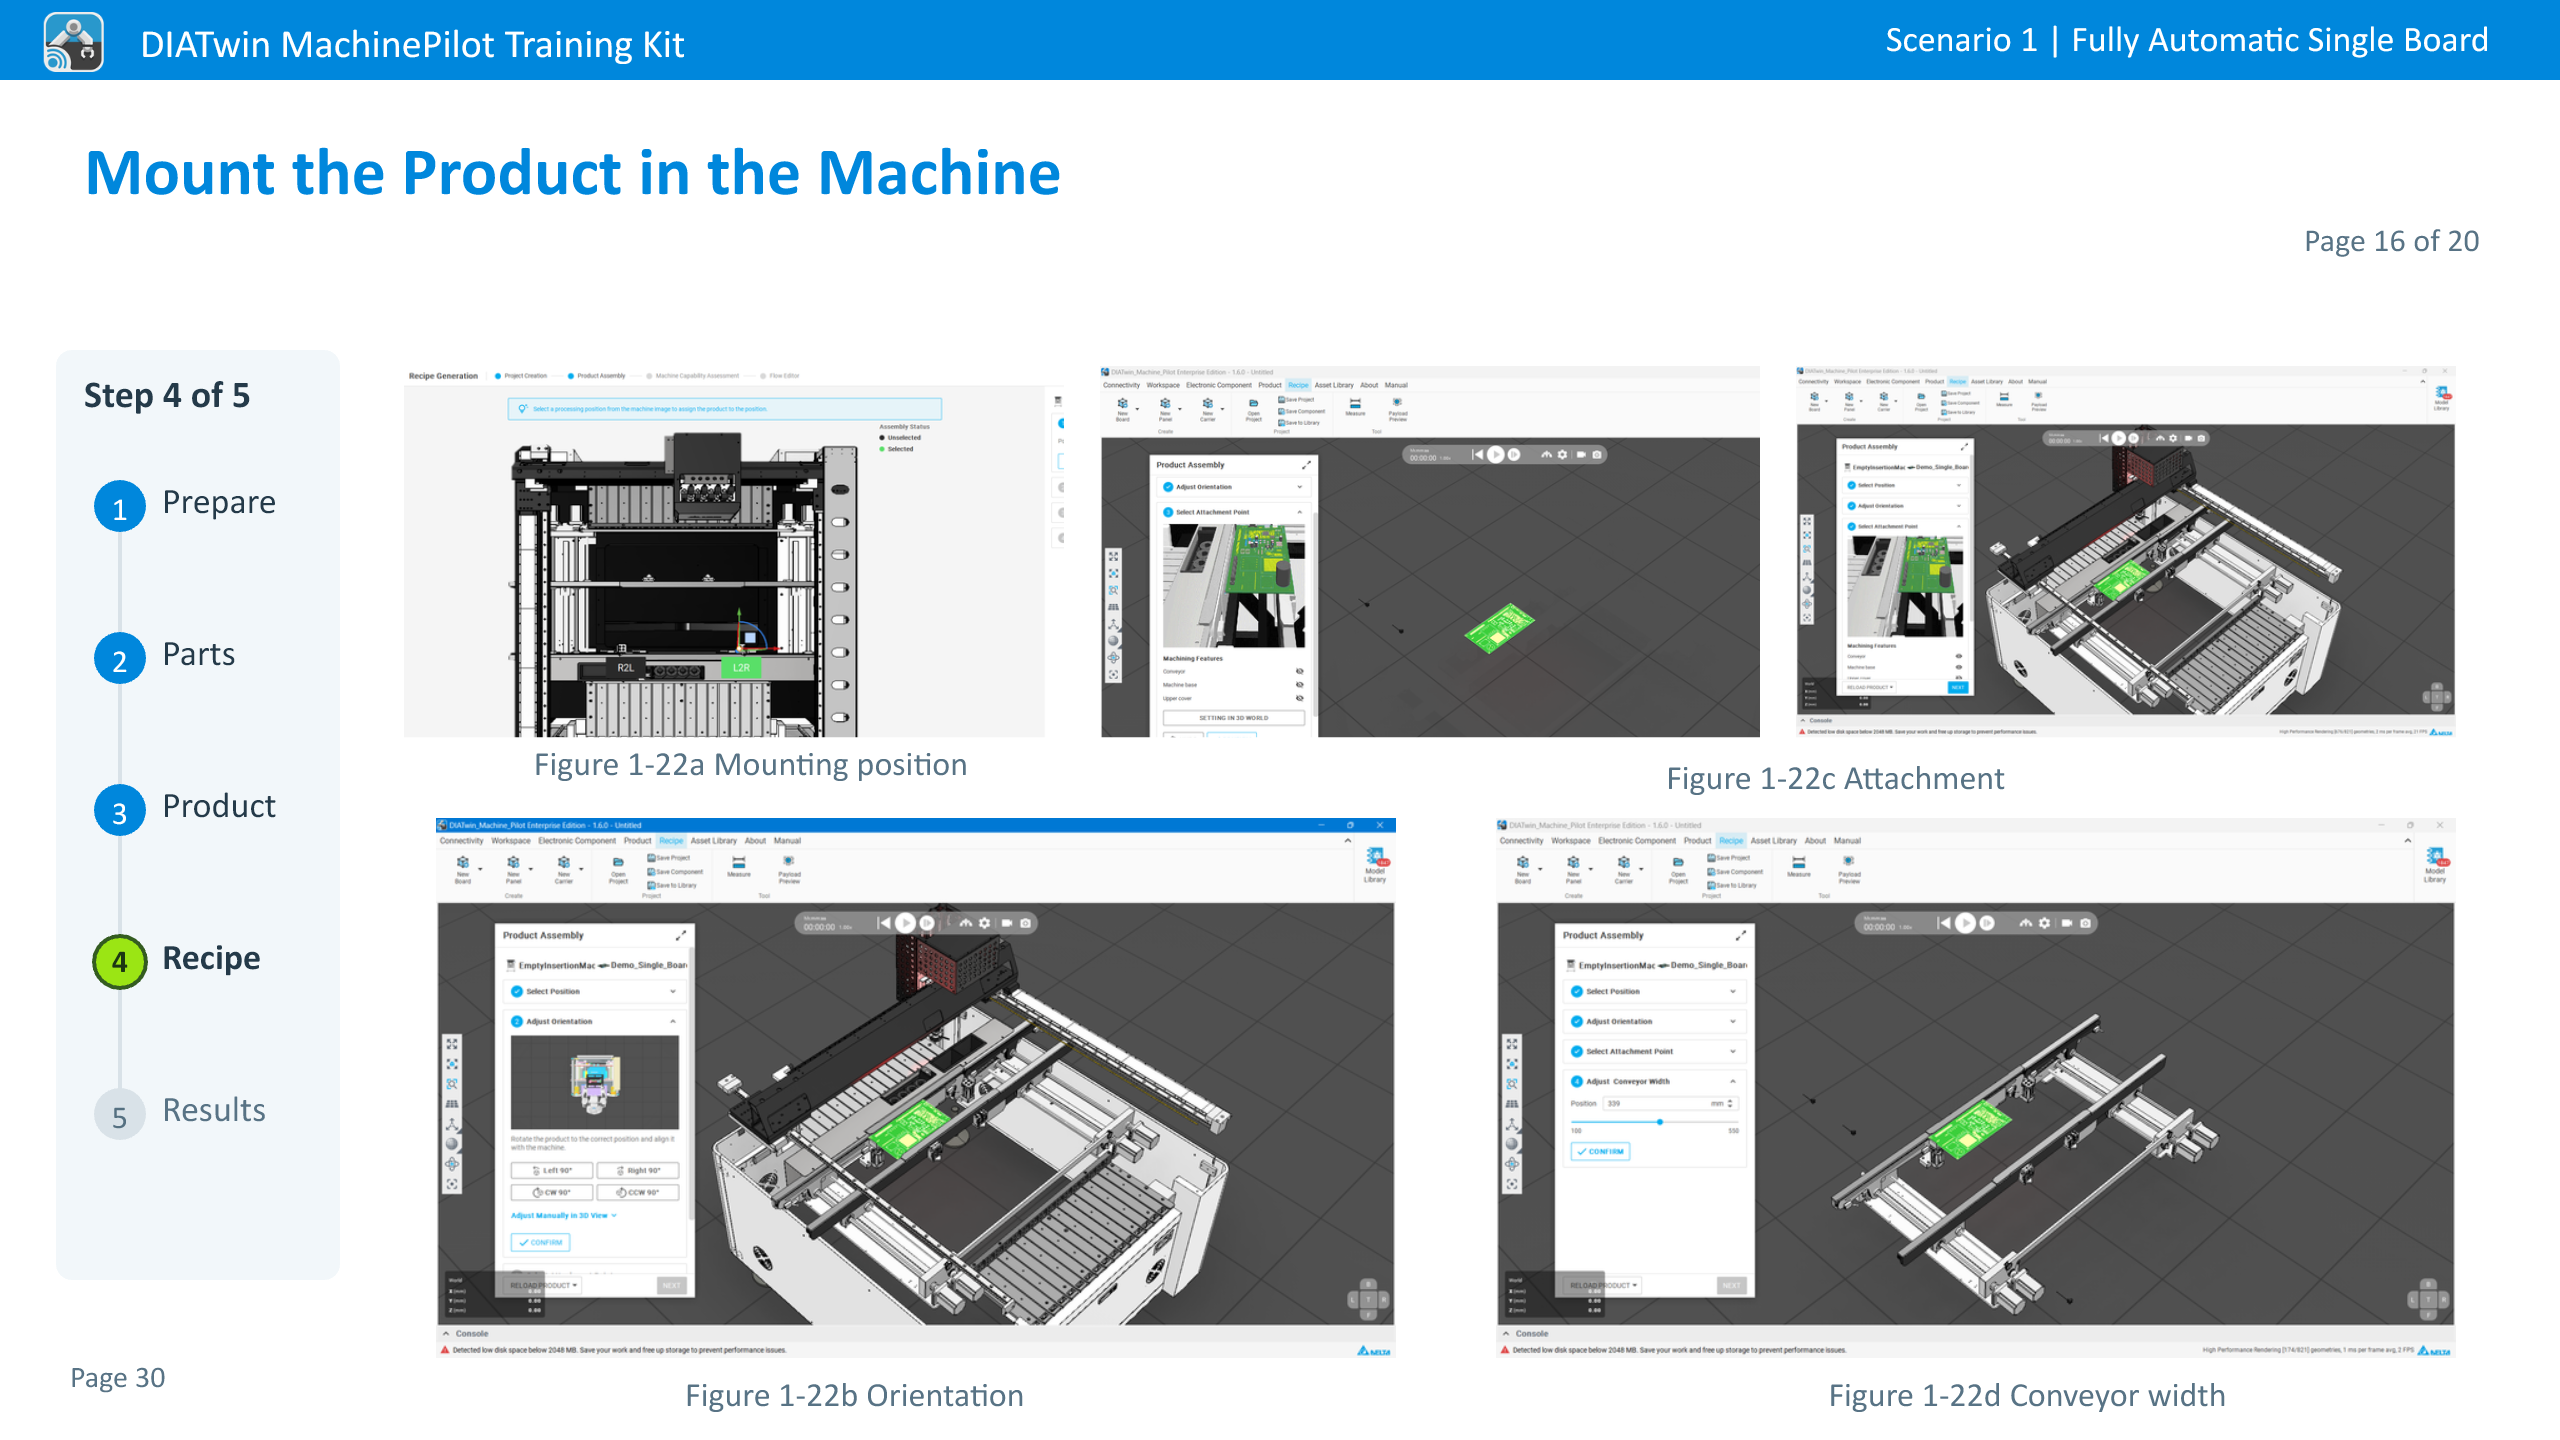Click axes icon in Orientation figure sidebar
This screenshot has height=1440, width=2560.
[452, 1124]
